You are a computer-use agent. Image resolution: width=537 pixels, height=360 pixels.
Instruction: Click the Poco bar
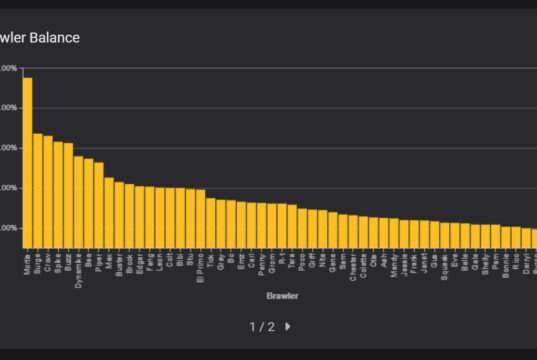302,228
